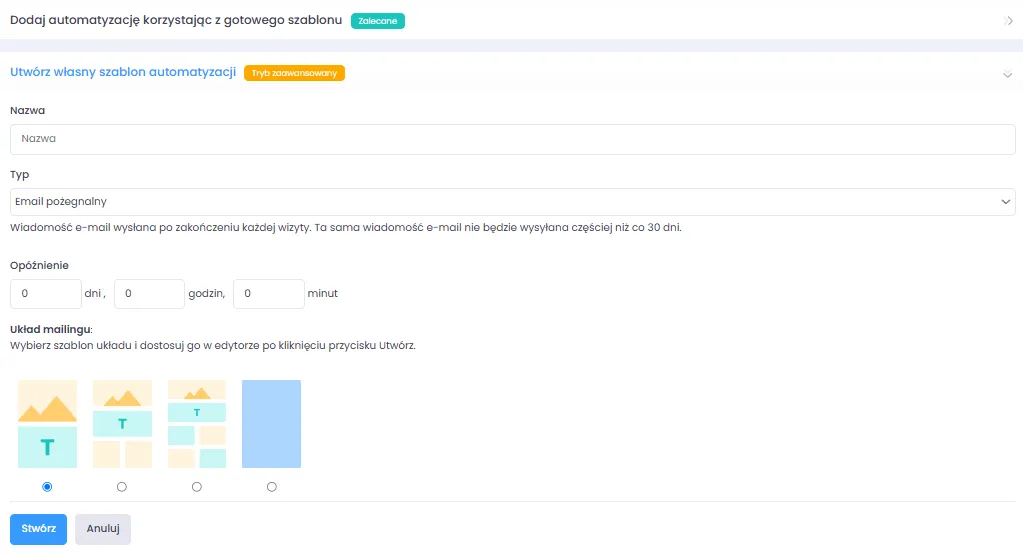Image resolution: width=1023 pixels, height=556 pixels.
Task: Click the orange Tryb zaawansowany badge
Action: 294,73
